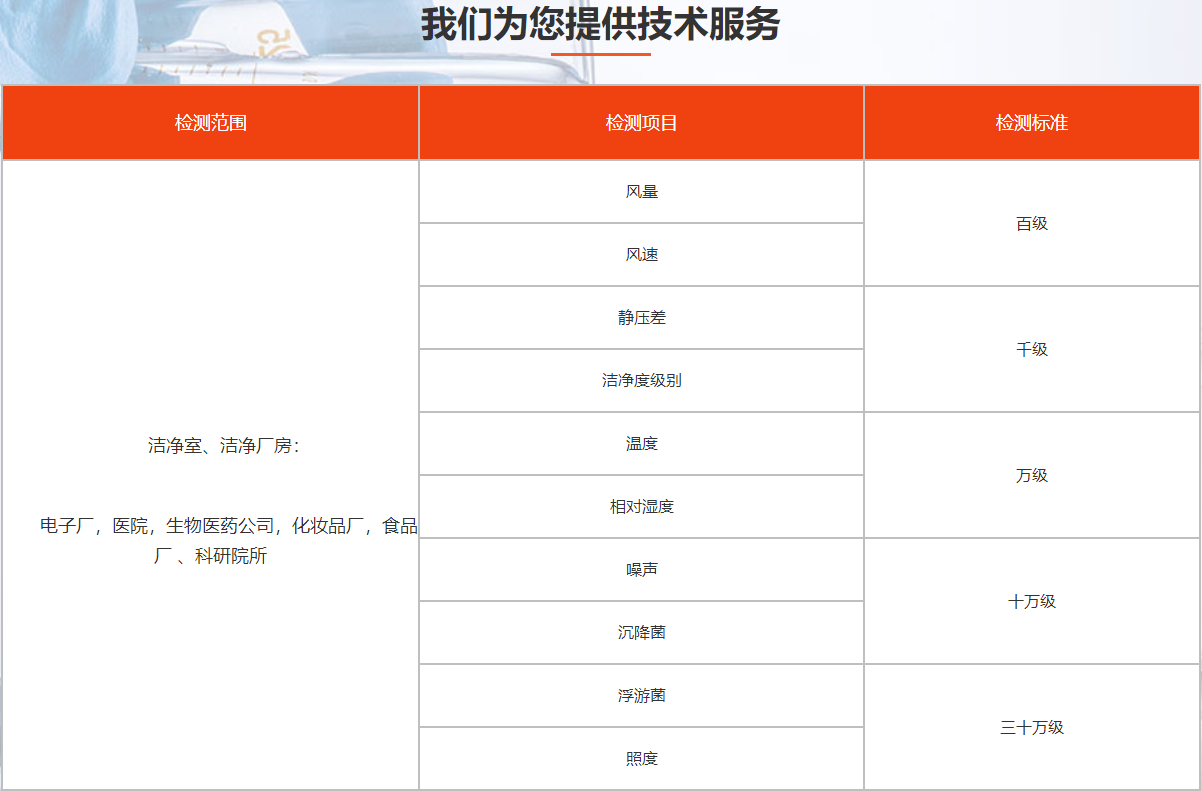Screen dimensions: 1202x791
Task: Select the 浮游菌 item
Action: click(x=641, y=695)
